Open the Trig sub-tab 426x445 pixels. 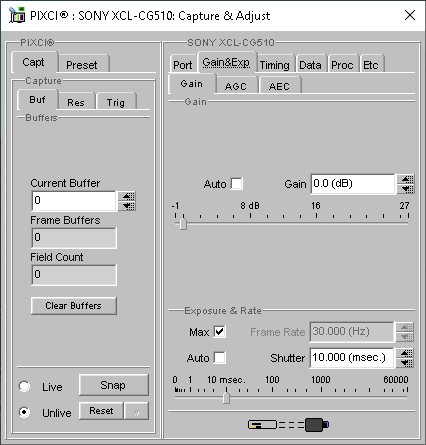click(x=116, y=102)
